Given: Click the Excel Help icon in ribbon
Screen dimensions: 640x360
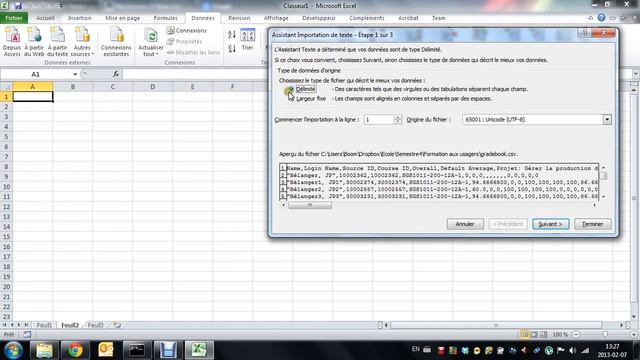Looking at the screenshot, I should click(x=601, y=18).
